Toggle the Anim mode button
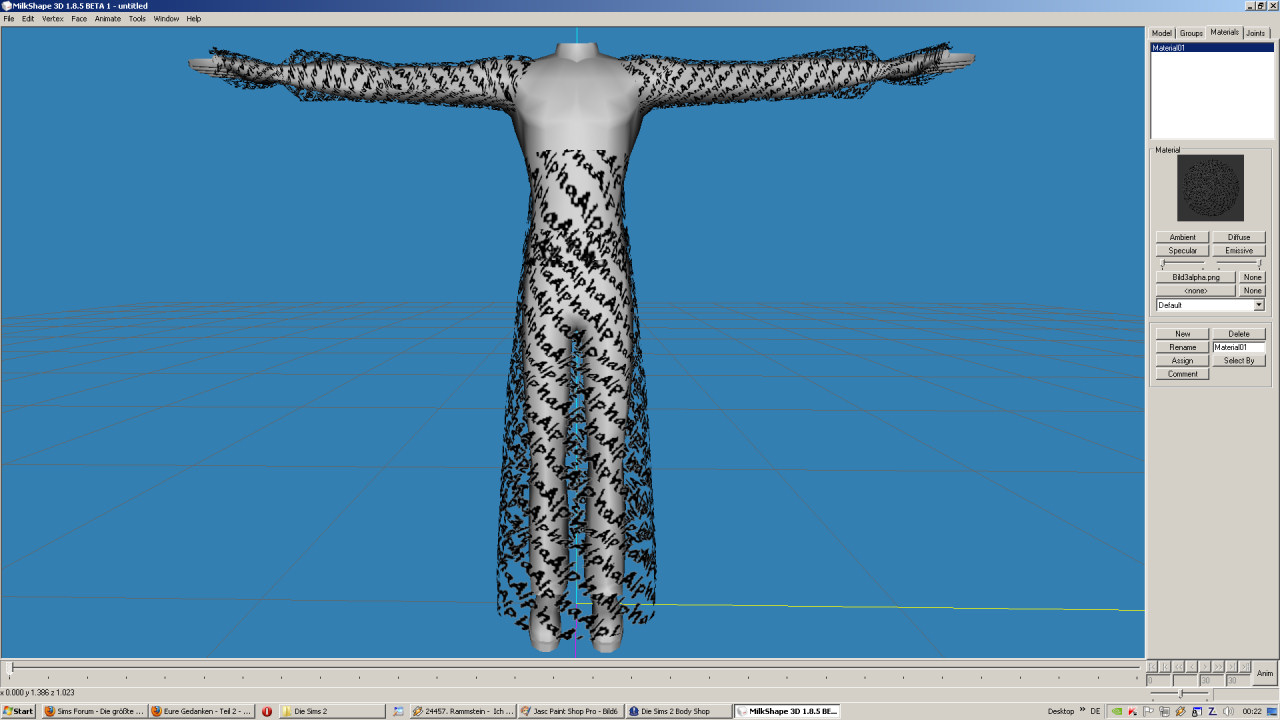Image resolution: width=1280 pixels, height=720 pixels. [1265, 673]
